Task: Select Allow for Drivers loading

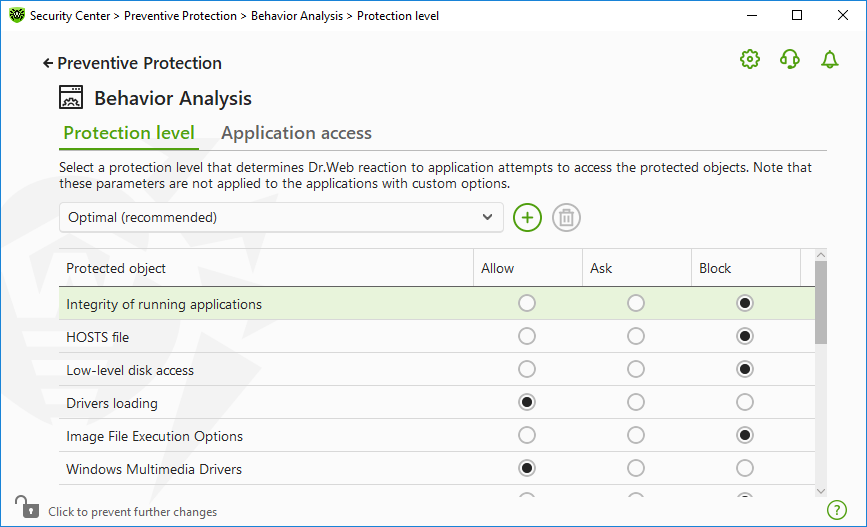Action: pyautogui.click(x=526, y=402)
